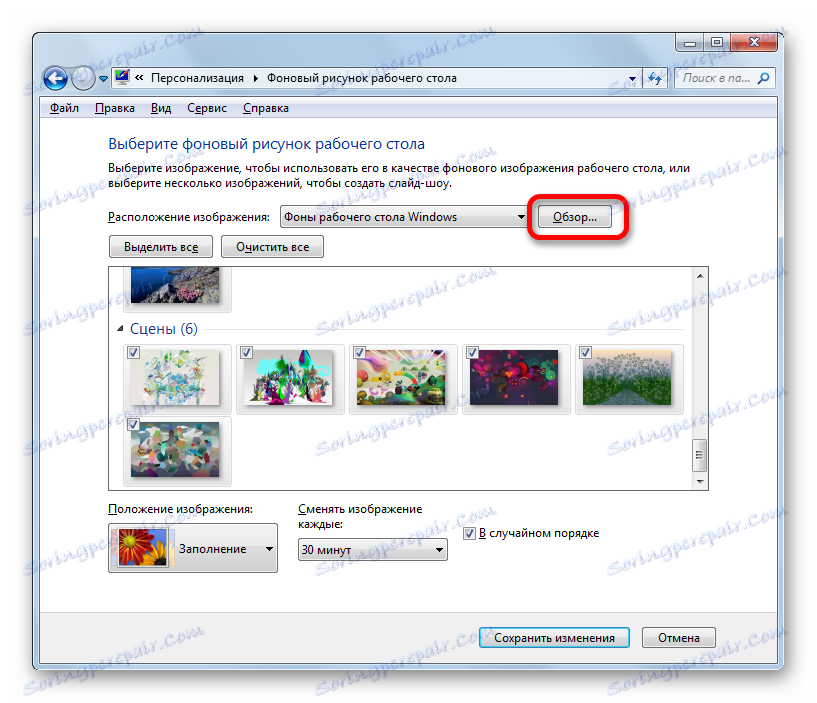Open the Вид menu
The width and height of the screenshot is (817, 703).
point(161,108)
